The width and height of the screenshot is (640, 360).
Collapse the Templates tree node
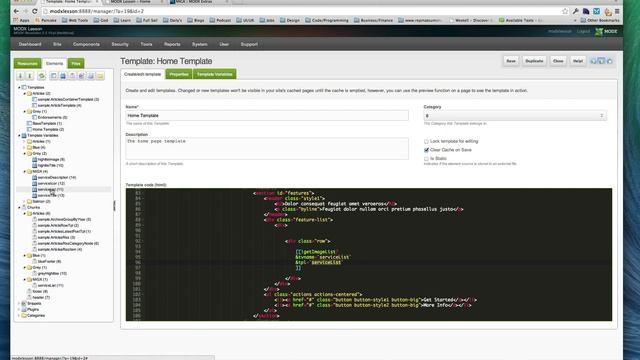(19, 87)
